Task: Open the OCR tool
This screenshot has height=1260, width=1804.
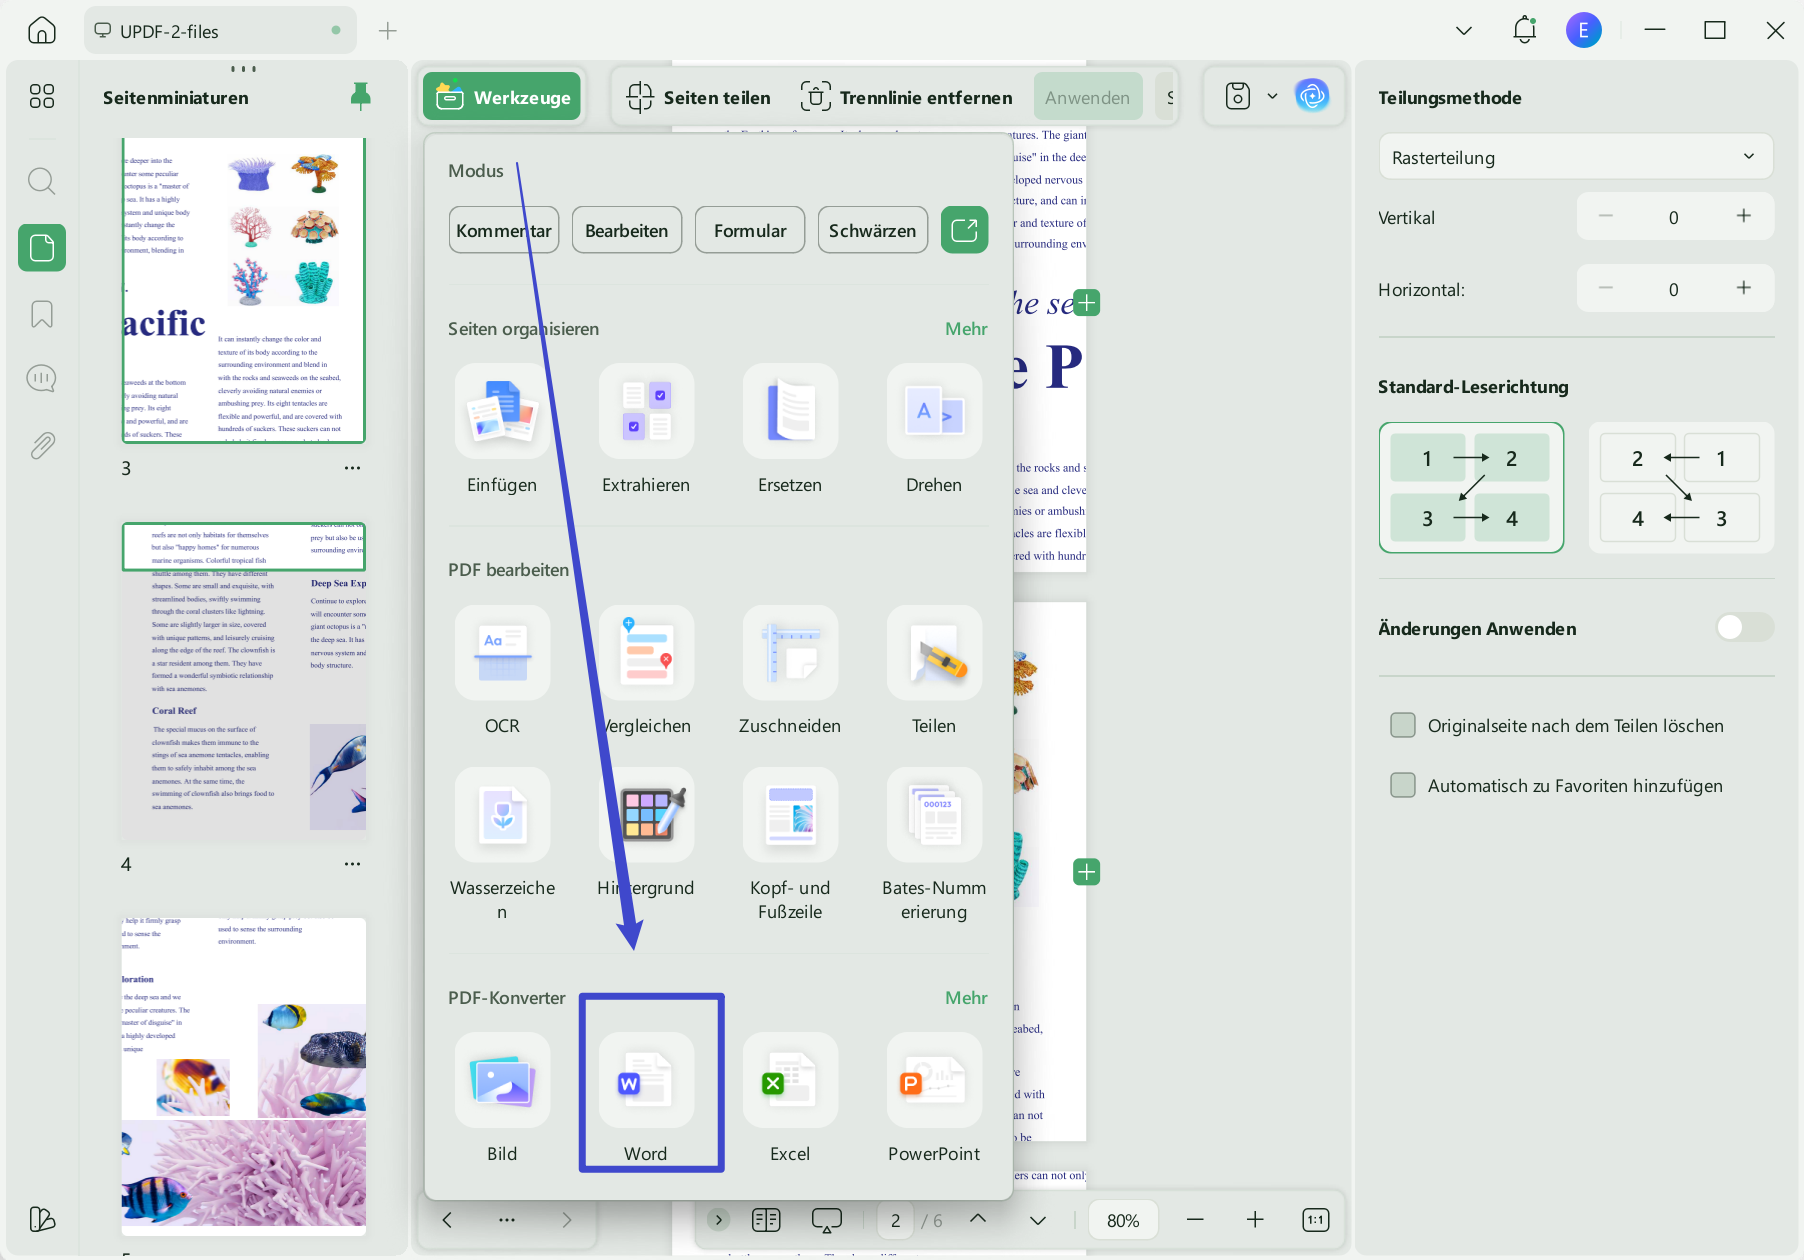Action: point(502,652)
